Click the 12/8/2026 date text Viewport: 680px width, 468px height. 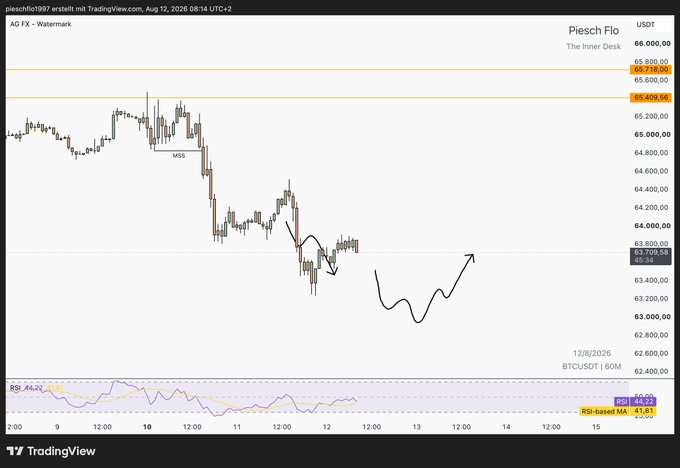(x=592, y=353)
